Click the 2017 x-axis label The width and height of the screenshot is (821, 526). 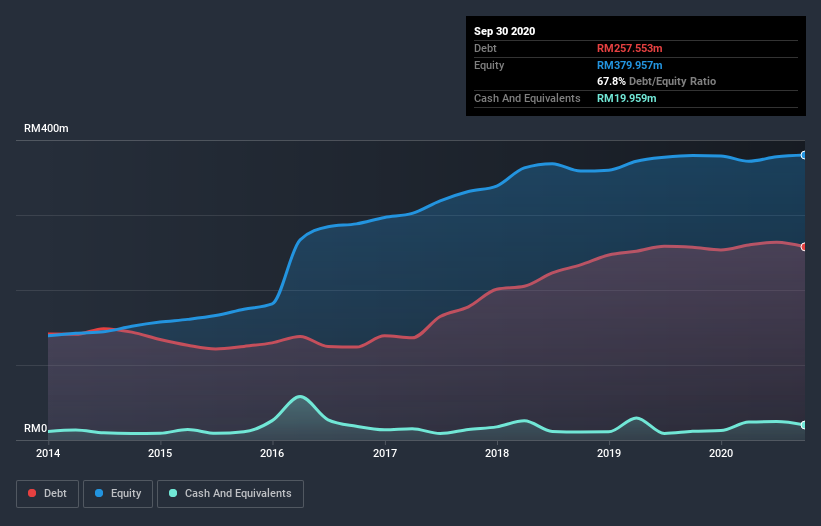pos(384,453)
